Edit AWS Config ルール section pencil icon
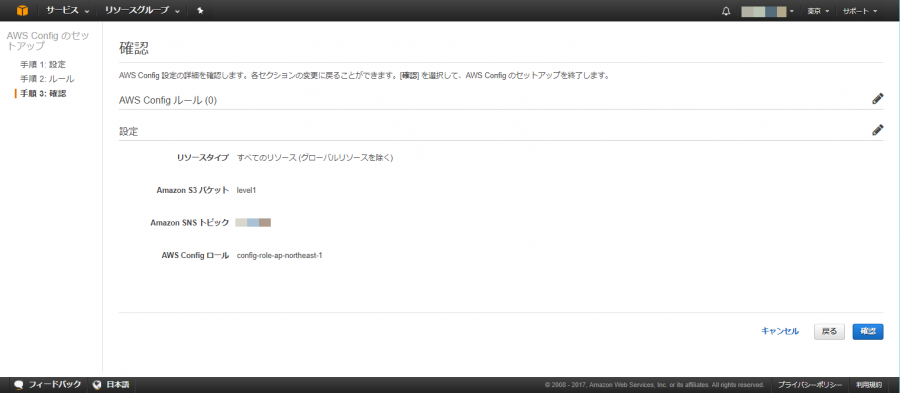Screen dimensions: 900x393 tap(877, 99)
